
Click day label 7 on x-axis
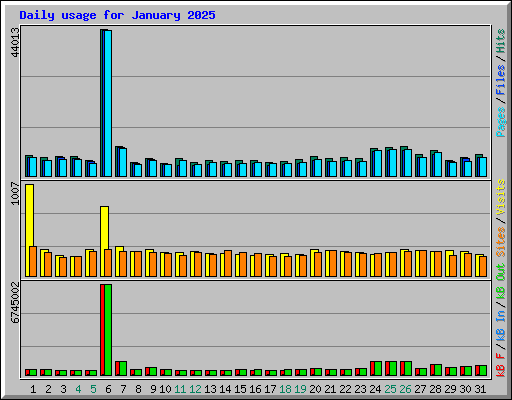point(123,389)
